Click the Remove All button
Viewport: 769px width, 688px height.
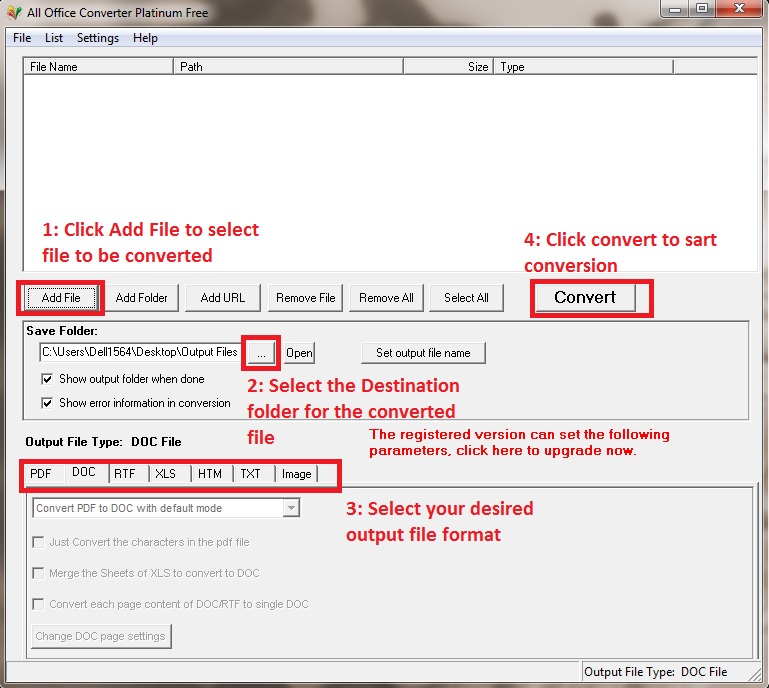click(x=386, y=298)
